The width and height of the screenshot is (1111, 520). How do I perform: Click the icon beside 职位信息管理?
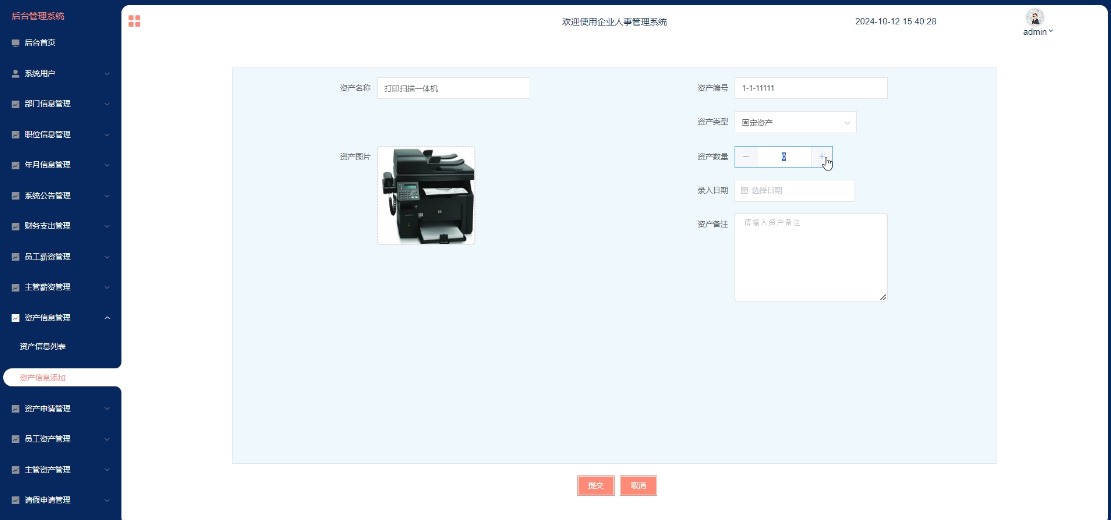[x=16, y=135]
